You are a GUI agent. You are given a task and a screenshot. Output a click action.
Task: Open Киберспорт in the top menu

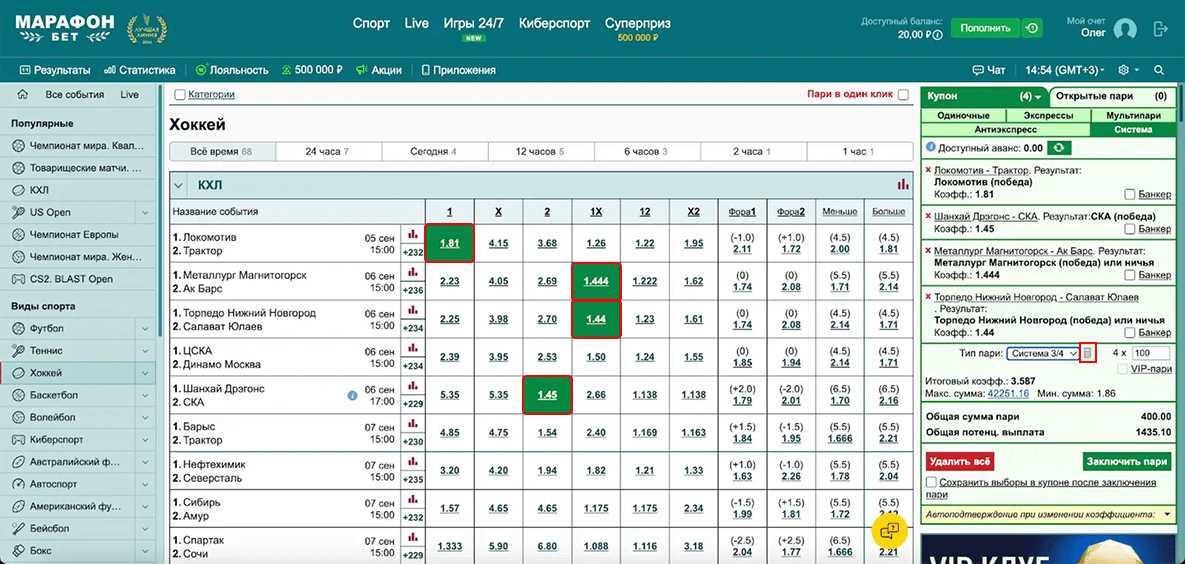554,23
